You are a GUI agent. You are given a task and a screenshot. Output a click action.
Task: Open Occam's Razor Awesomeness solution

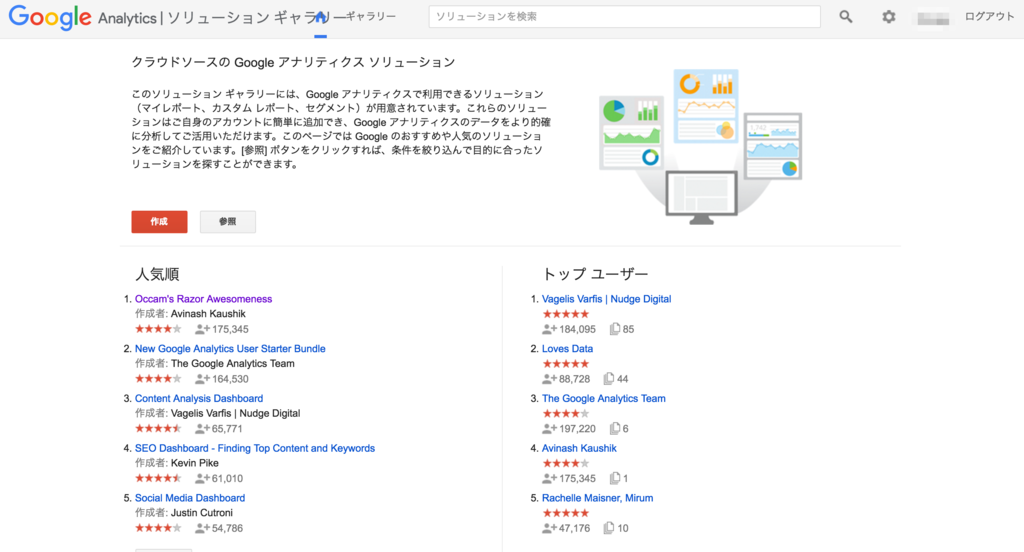click(x=203, y=299)
